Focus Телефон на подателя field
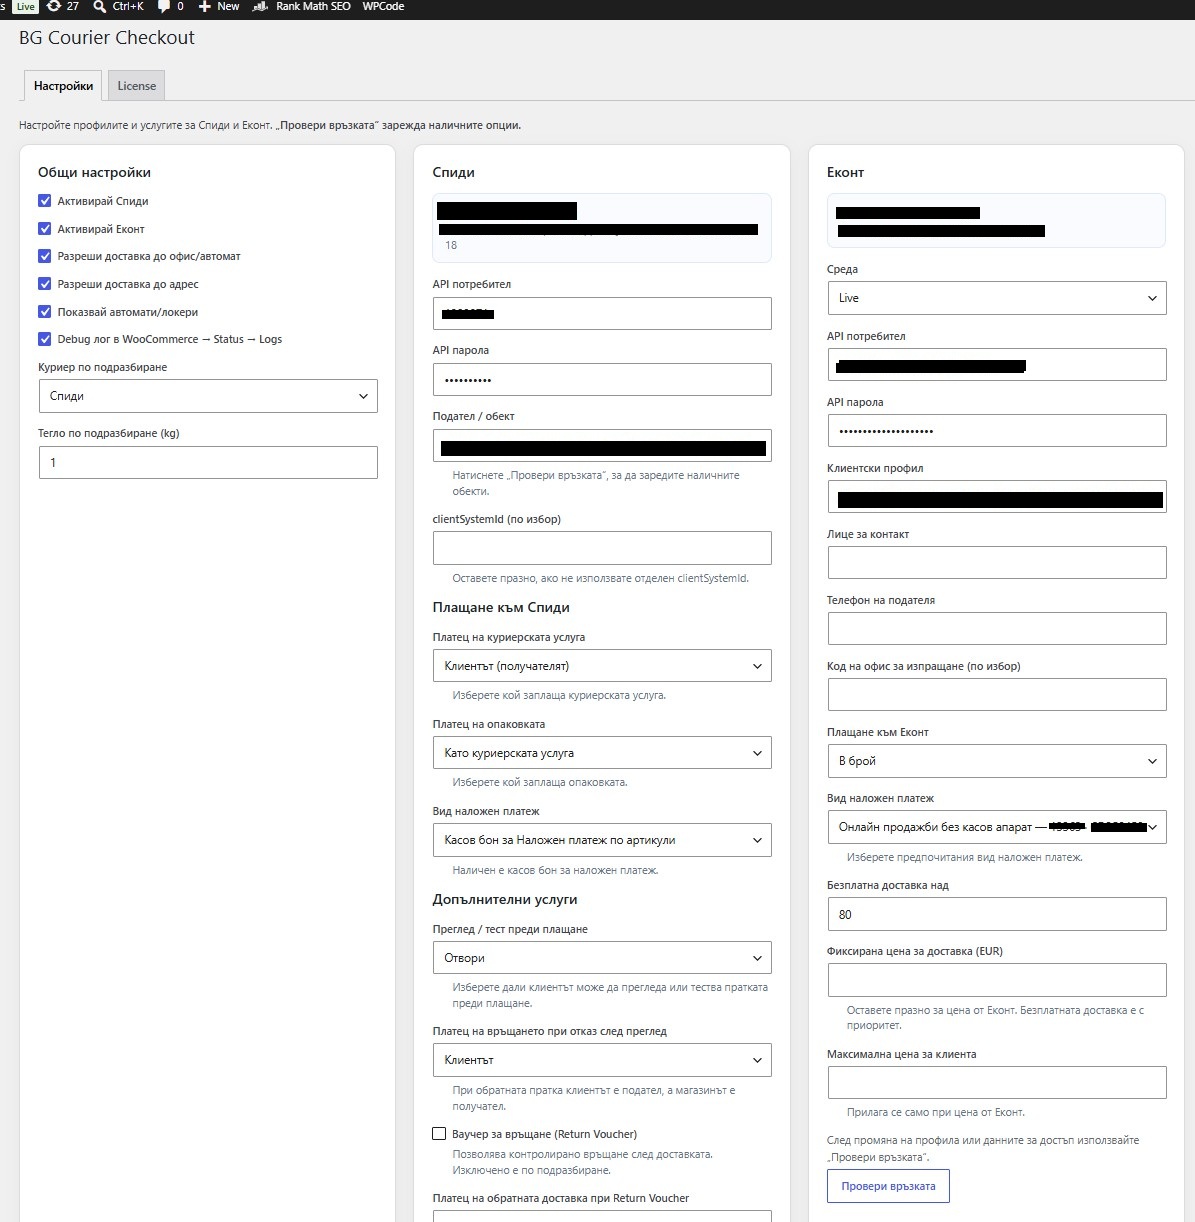 [x=997, y=628]
